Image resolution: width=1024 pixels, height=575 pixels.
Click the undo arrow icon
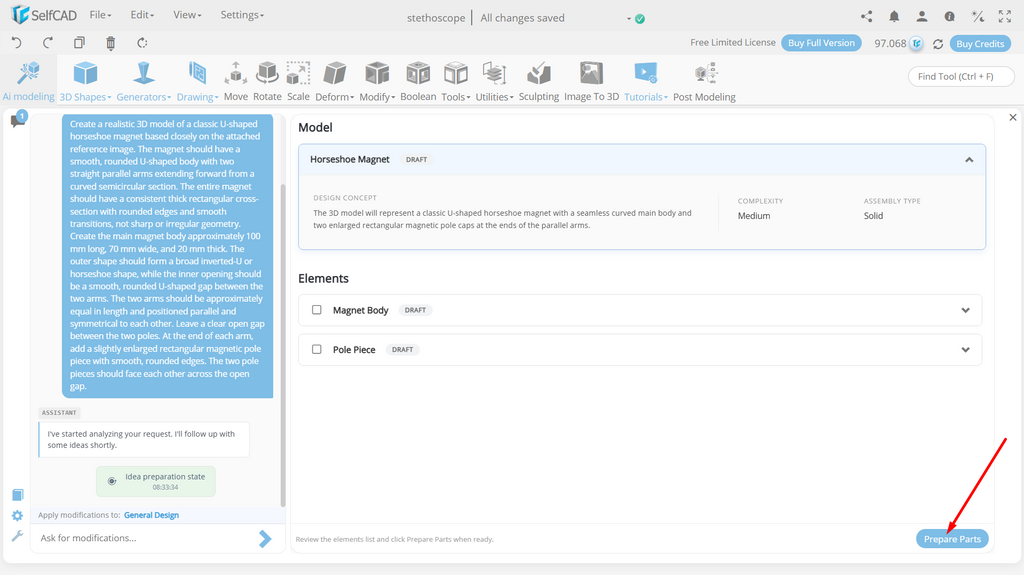coord(17,43)
